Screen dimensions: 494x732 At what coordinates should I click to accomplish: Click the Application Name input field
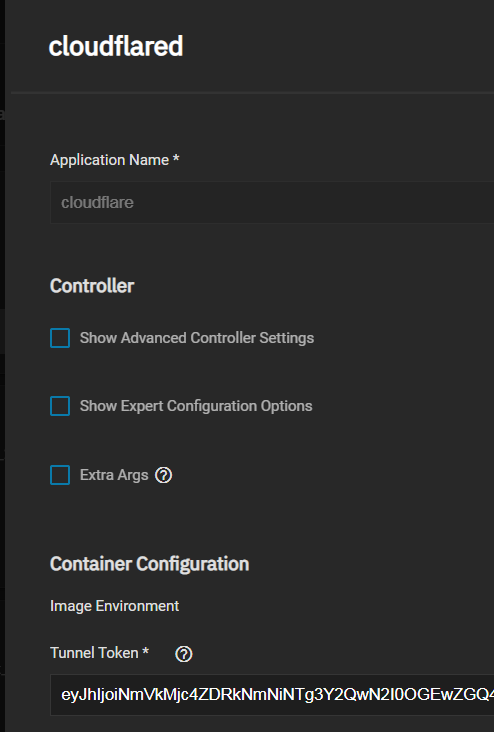click(x=272, y=203)
